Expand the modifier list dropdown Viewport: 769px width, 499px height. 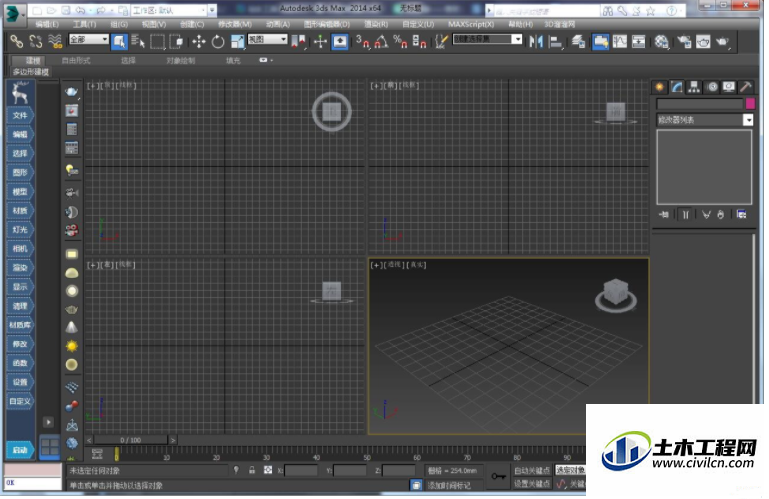748,120
